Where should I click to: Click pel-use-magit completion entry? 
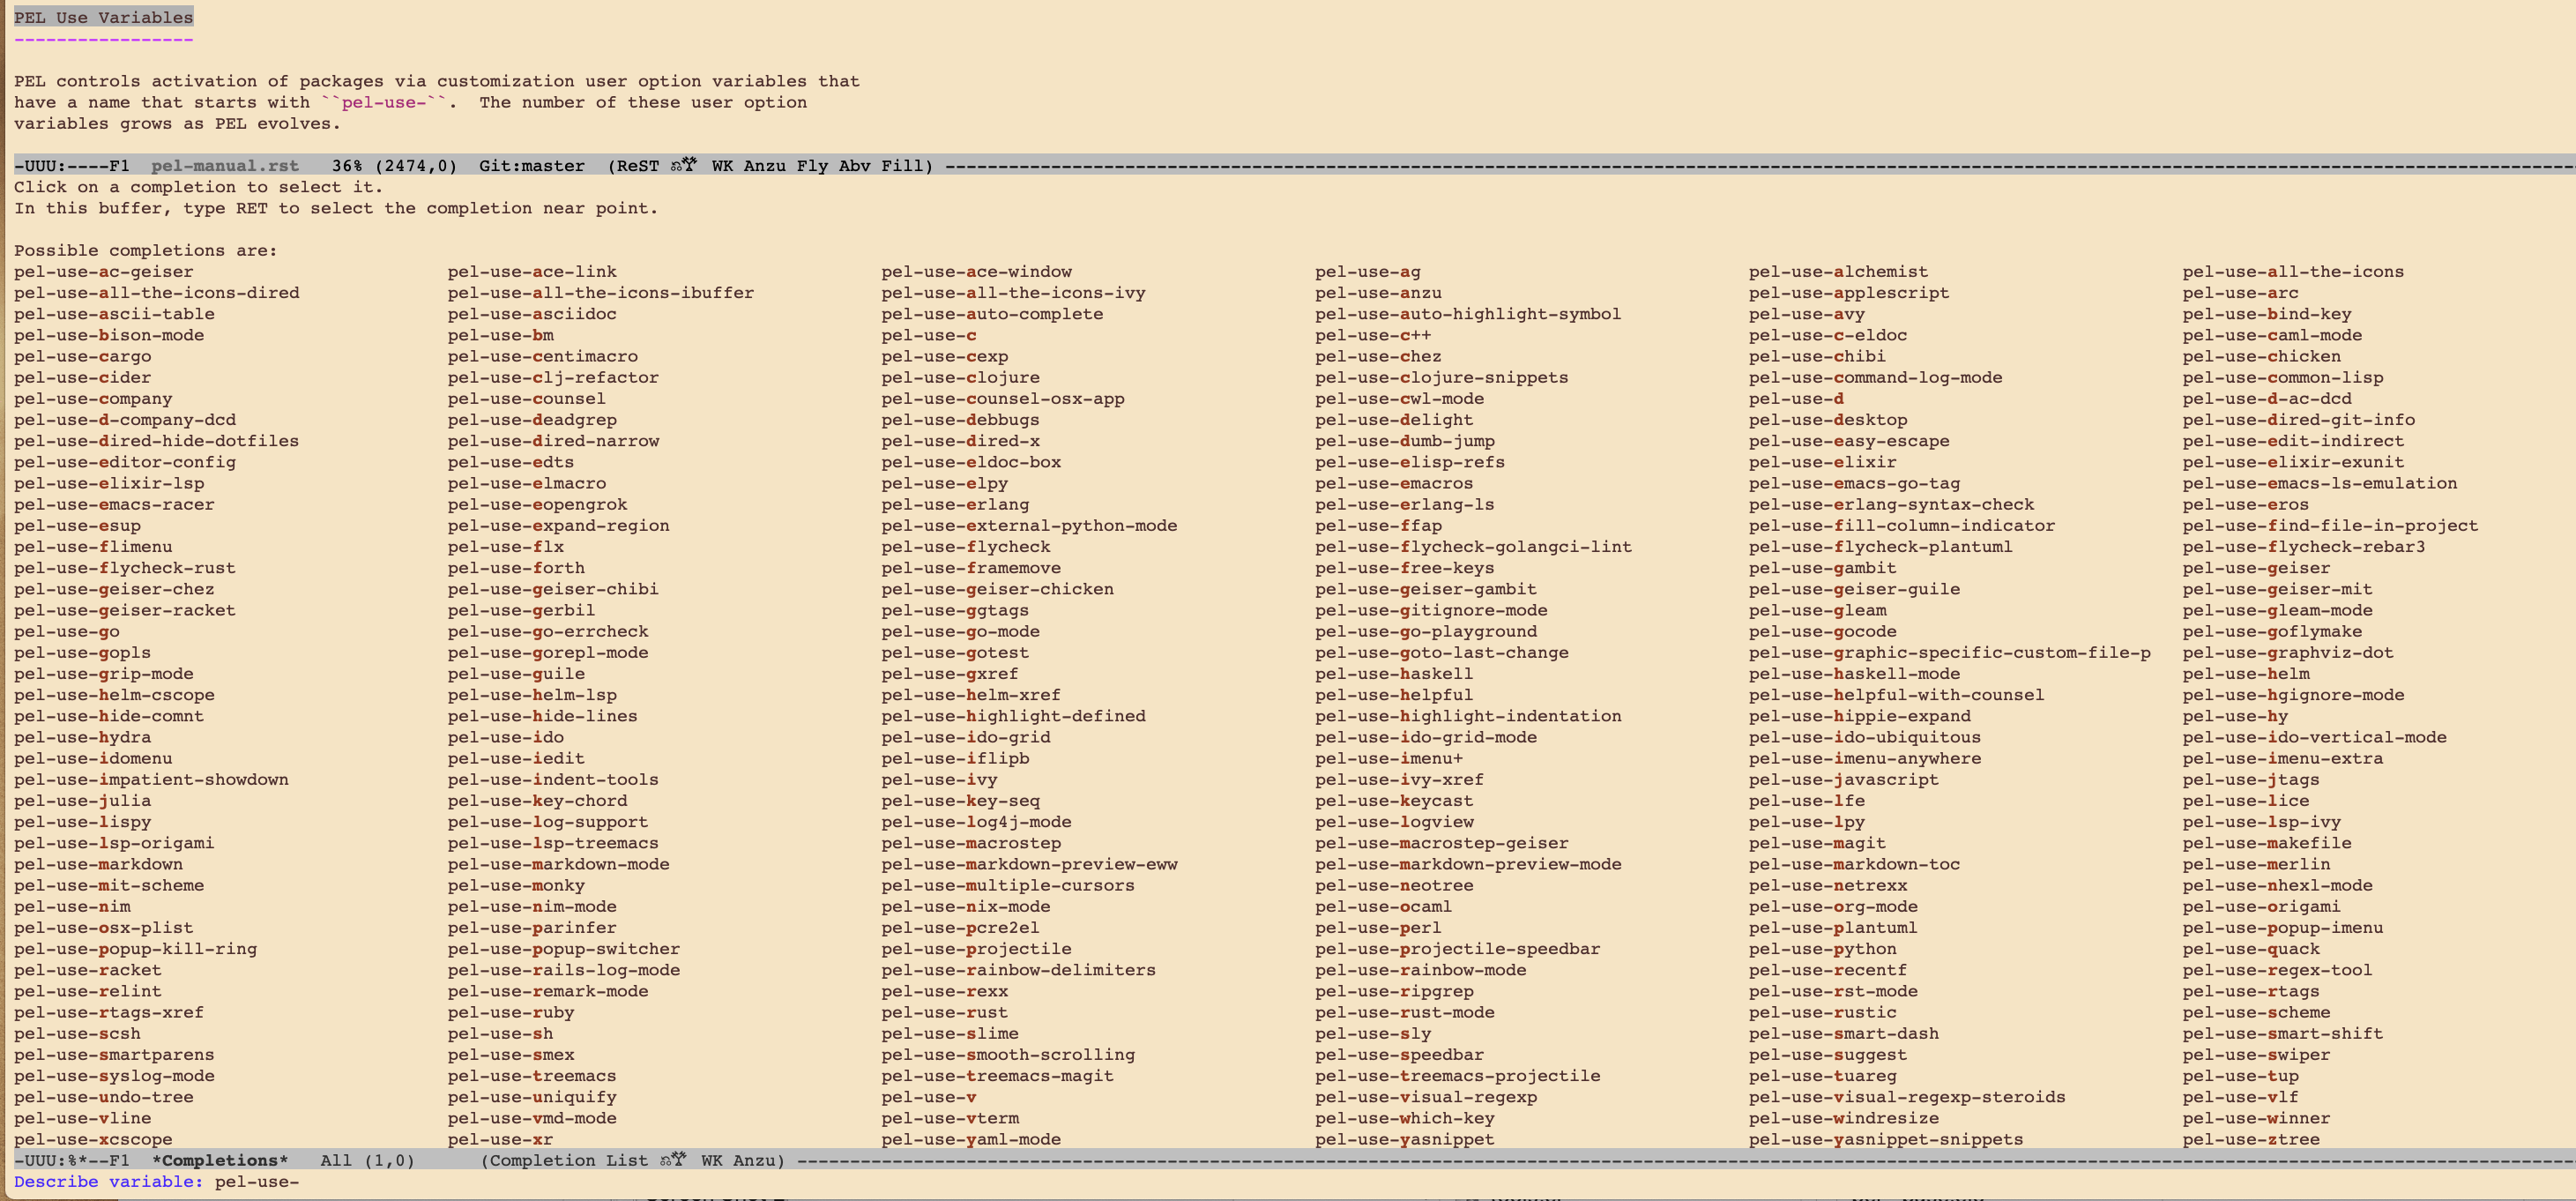click(1817, 843)
